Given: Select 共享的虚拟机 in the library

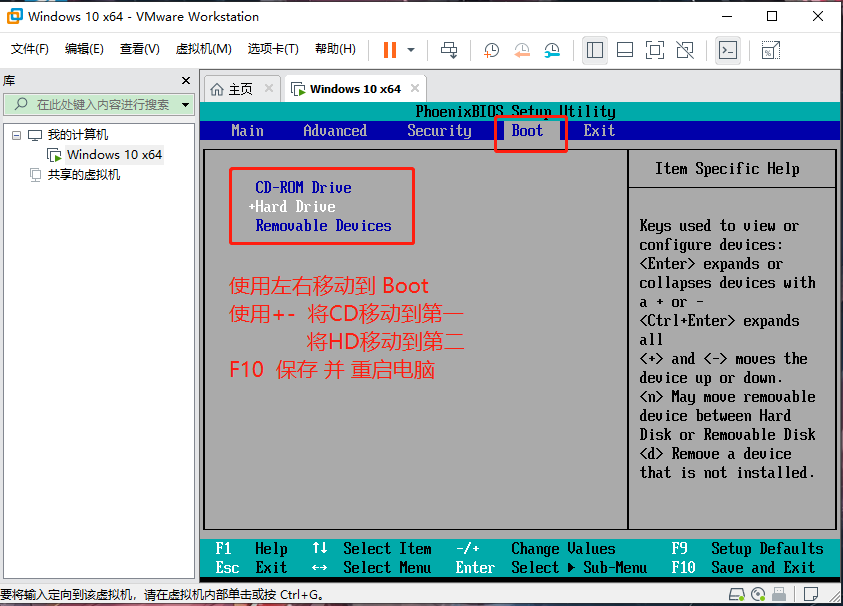Looking at the screenshot, I should pyautogui.click(x=84, y=175).
